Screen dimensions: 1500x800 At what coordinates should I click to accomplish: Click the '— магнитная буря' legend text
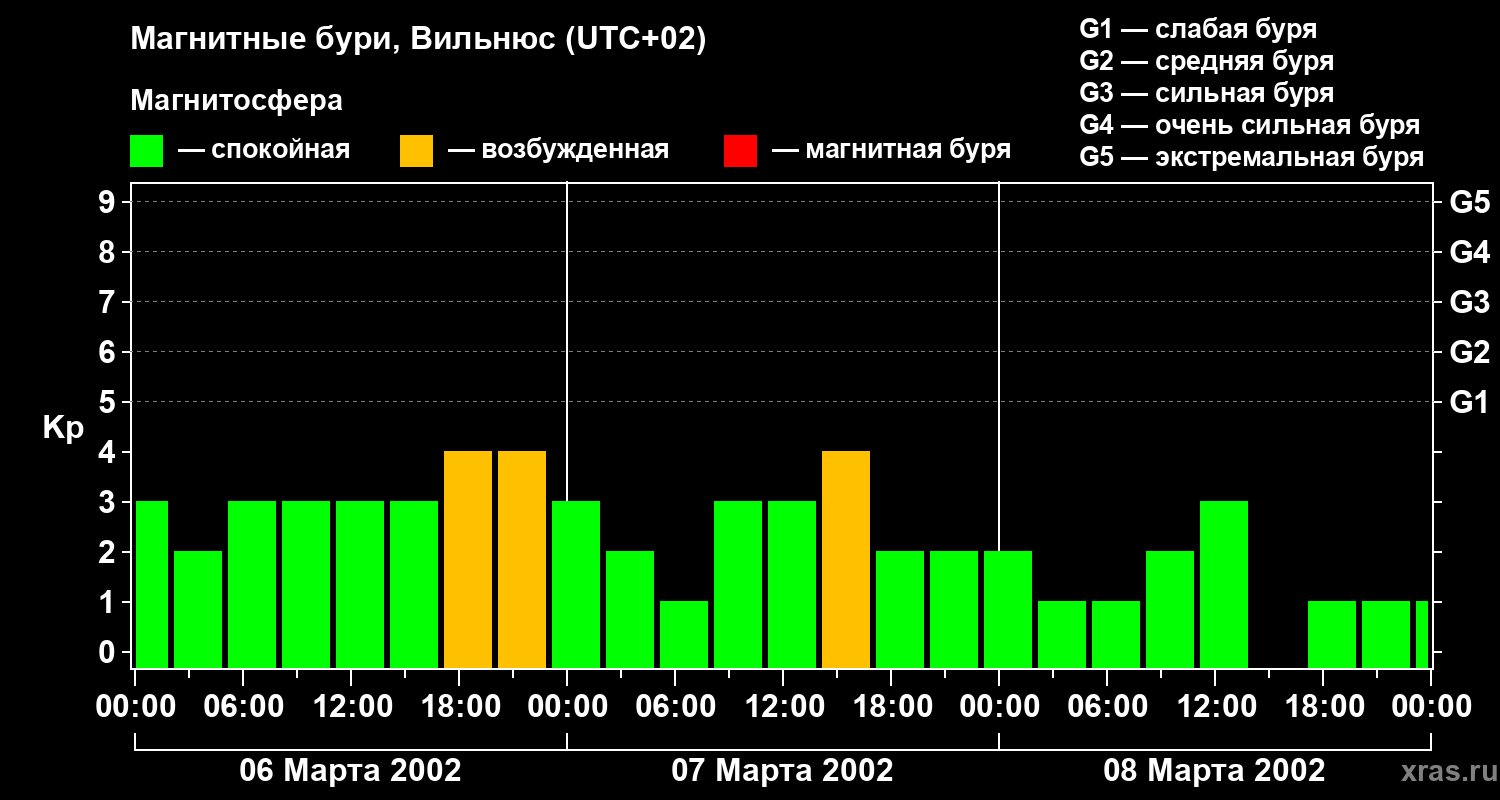[892, 150]
